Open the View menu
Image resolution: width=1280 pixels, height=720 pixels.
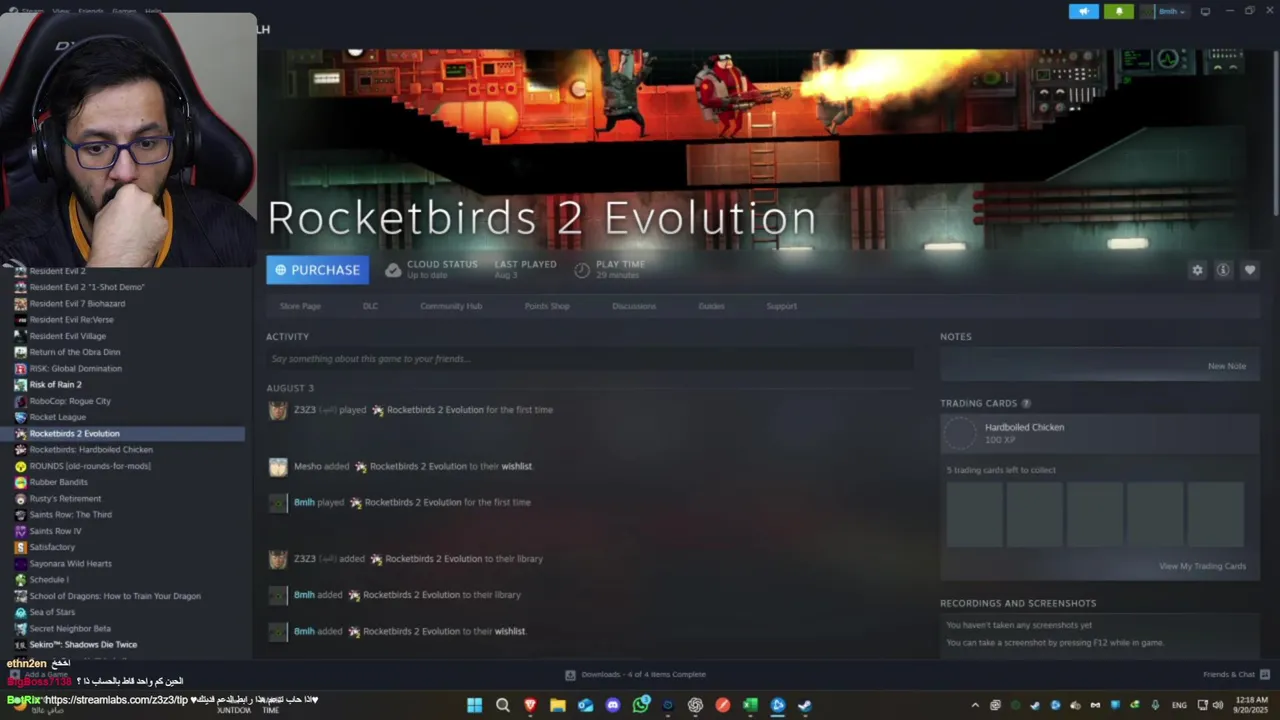[61, 11]
